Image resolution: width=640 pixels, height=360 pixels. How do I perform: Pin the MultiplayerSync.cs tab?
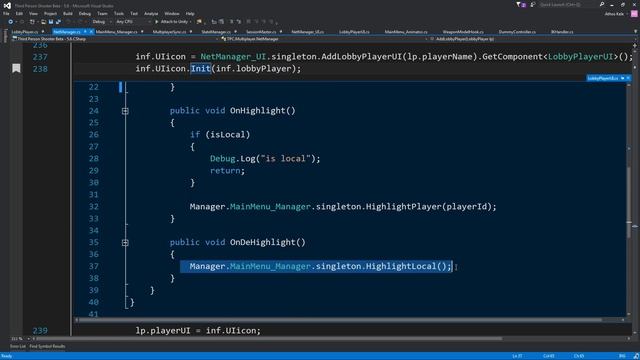coord(191,31)
